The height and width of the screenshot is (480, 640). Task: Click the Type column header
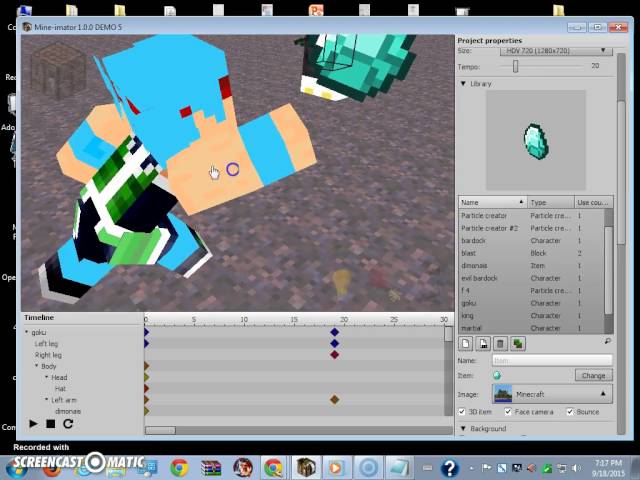tap(550, 202)
